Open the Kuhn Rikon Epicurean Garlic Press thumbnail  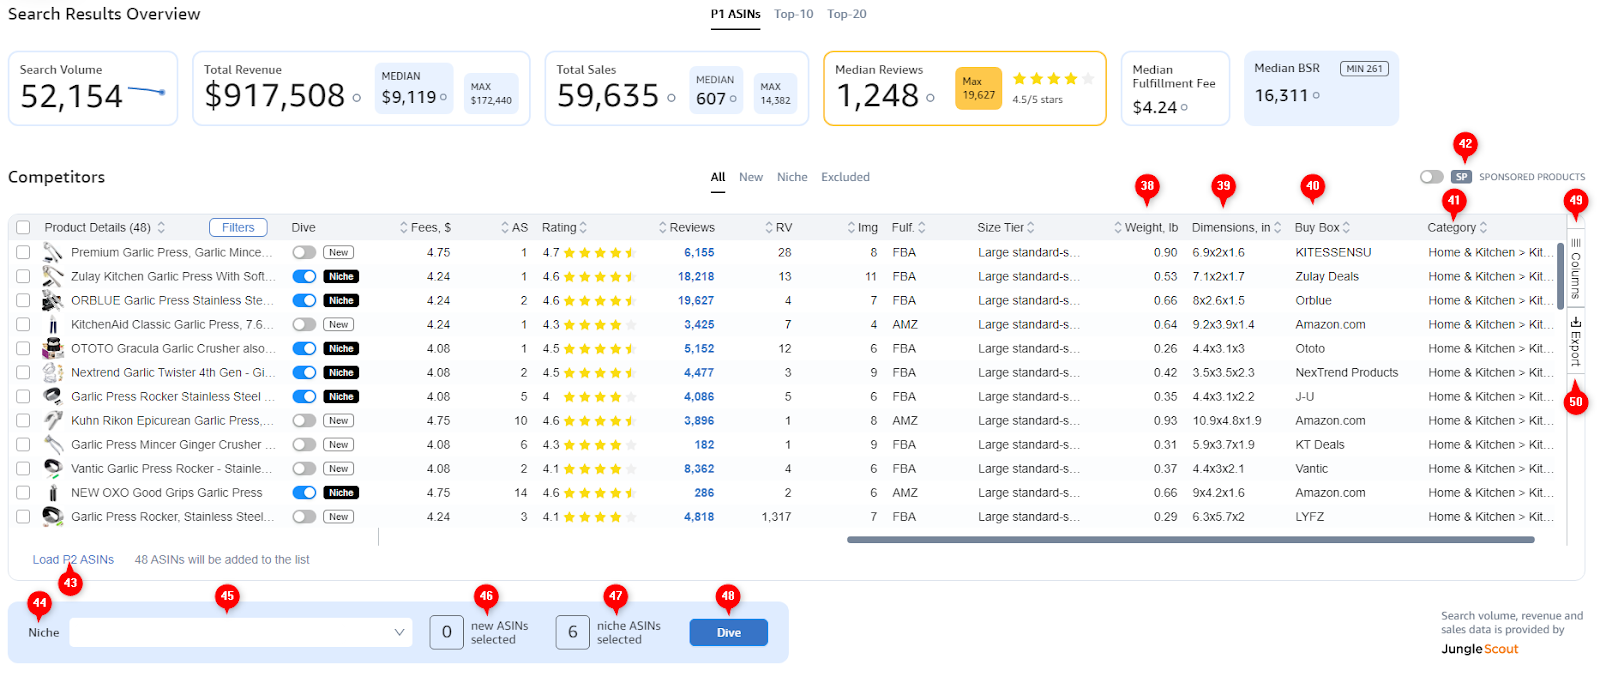click(x=53, y=420)
